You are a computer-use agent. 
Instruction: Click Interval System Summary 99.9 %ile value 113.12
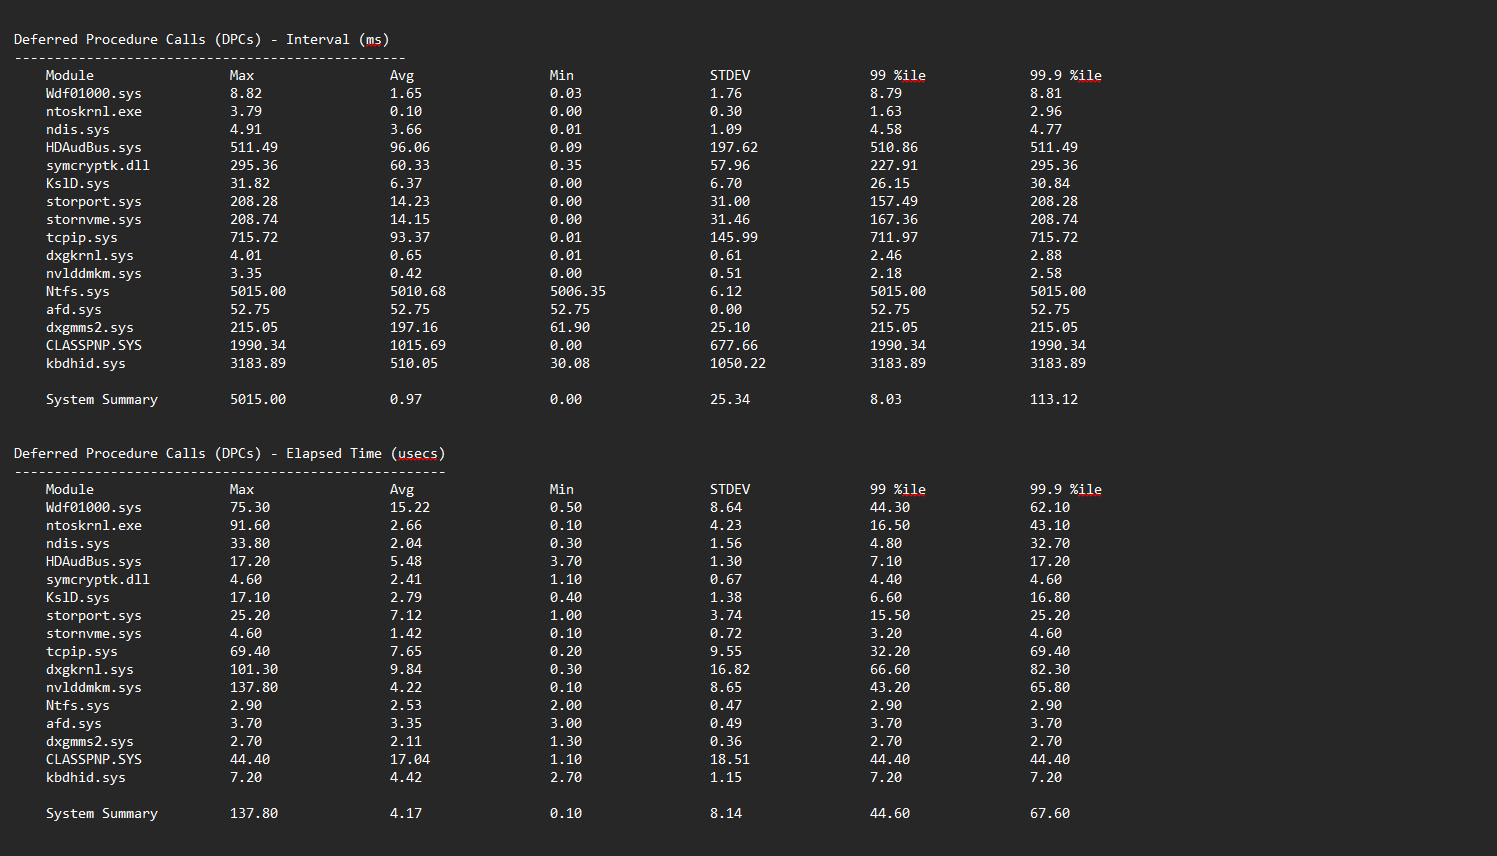pyautogui.click(x=1053, y=400)
